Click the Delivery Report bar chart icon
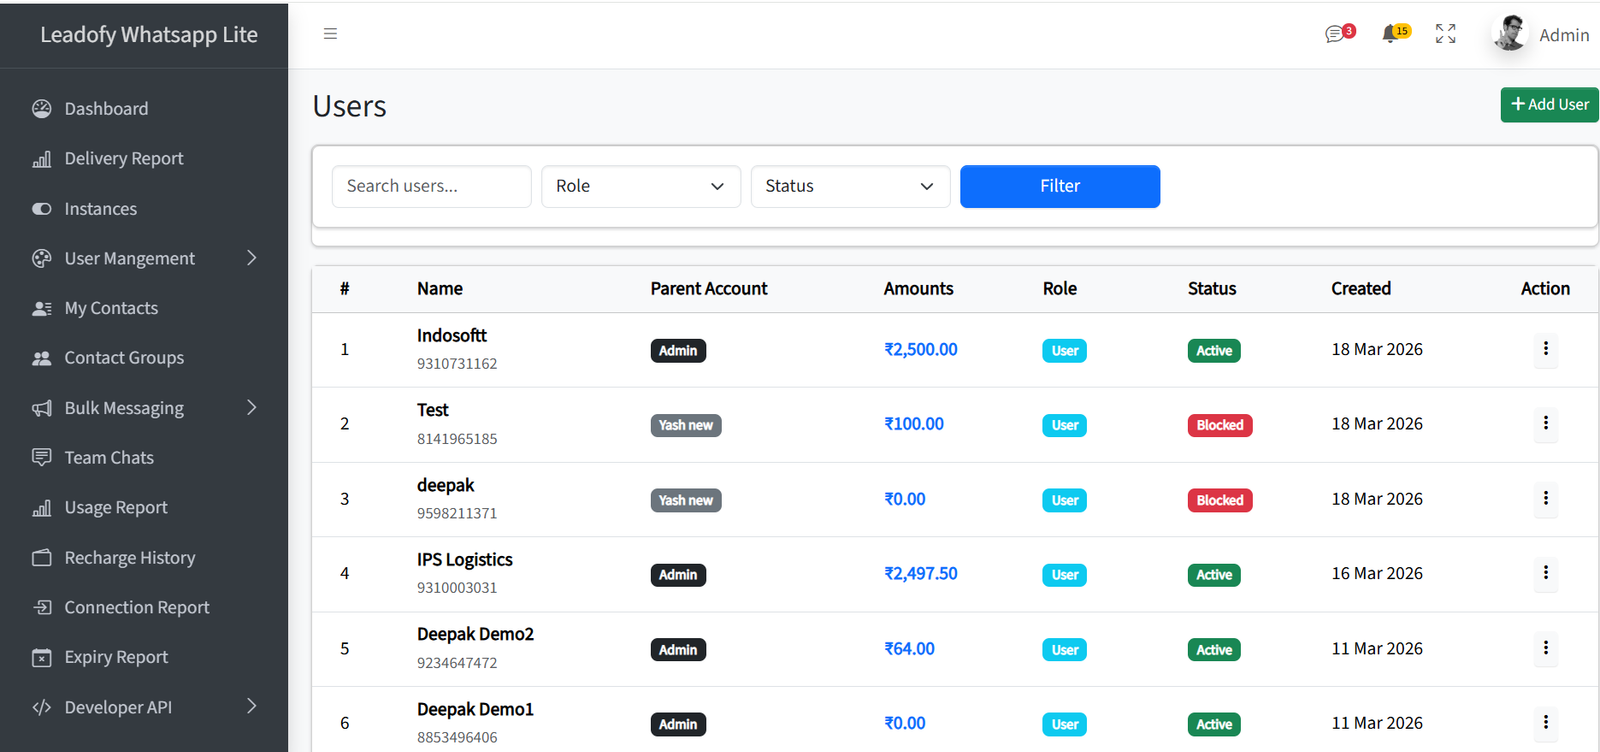This screenshot has width=1600, height=752. coord(41,158)
